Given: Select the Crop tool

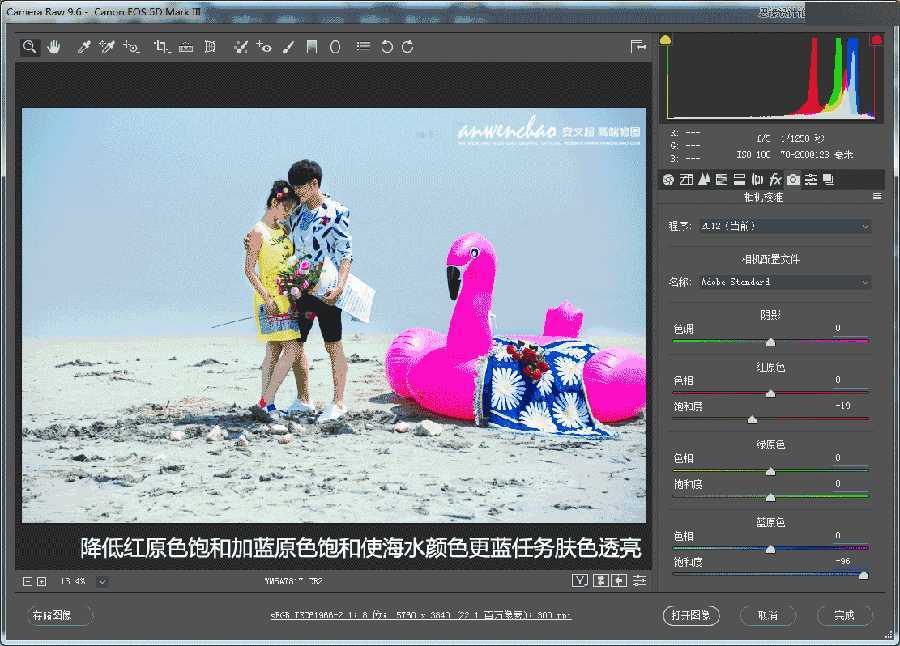Looking at the screenshot, I should [160, 46].
